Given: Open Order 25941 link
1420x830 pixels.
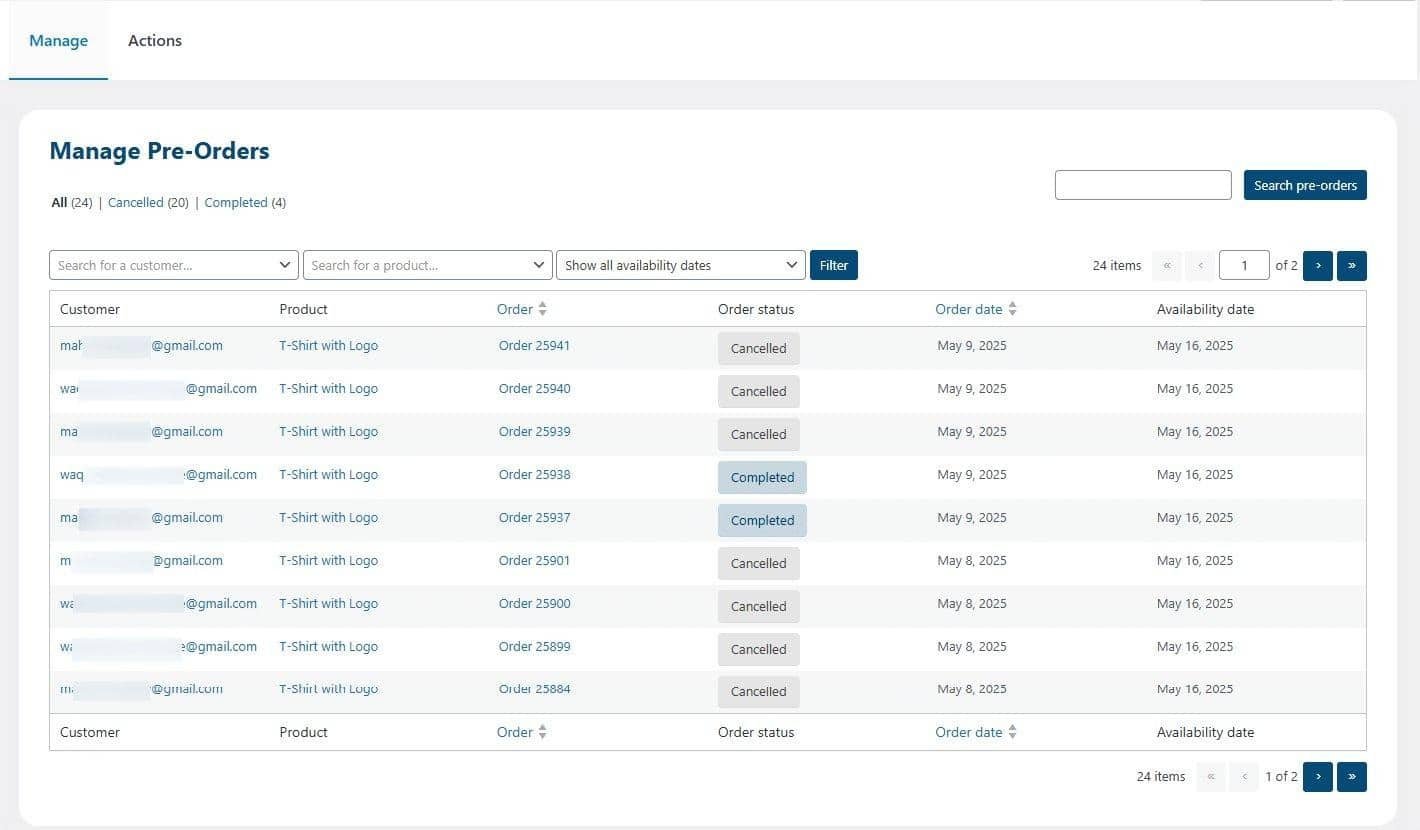Looking at the screenshot, I should coord(534,346).
